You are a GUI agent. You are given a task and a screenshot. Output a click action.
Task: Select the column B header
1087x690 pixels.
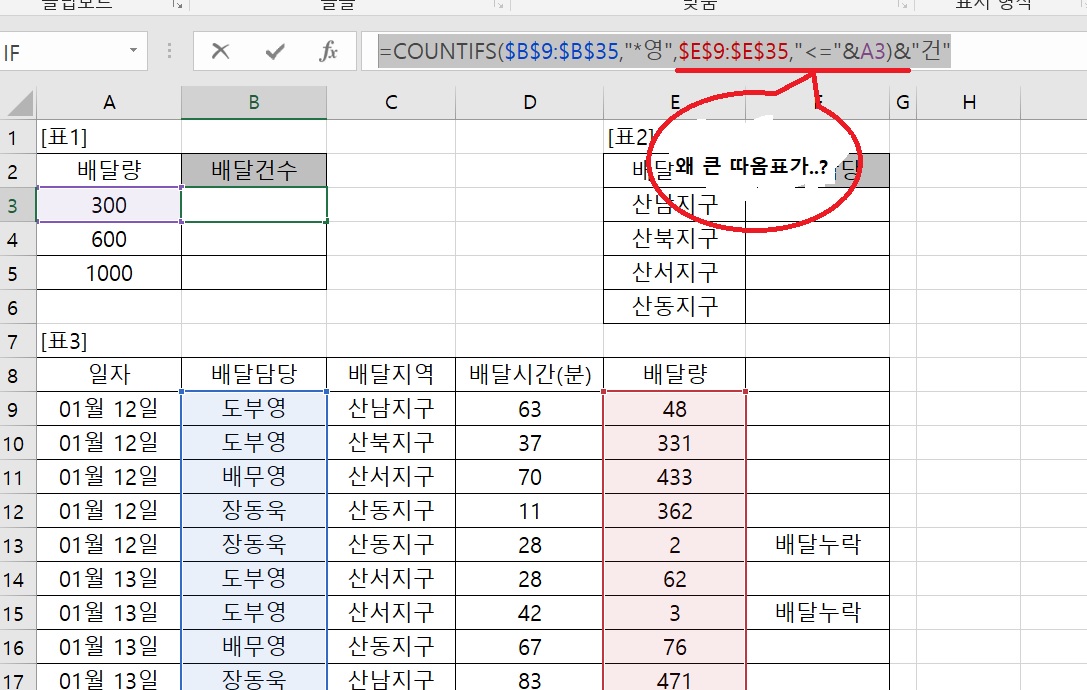(x=254, y=102)
